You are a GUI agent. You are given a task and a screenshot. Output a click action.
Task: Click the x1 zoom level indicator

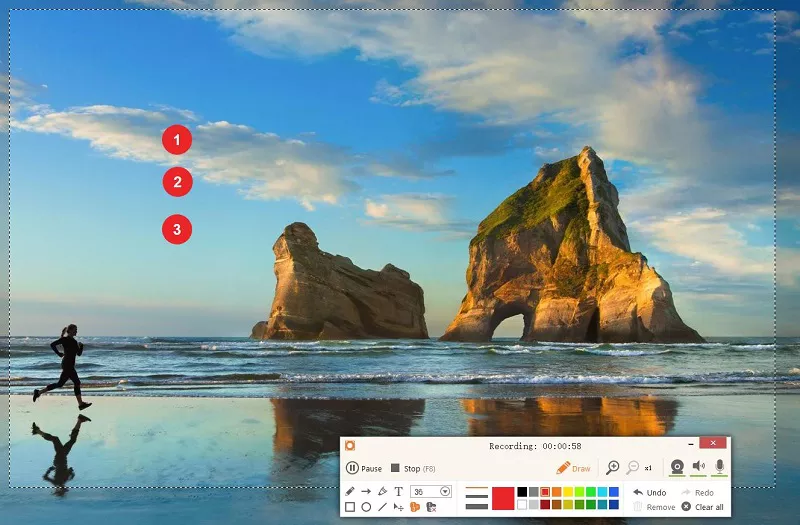point(648,468)
